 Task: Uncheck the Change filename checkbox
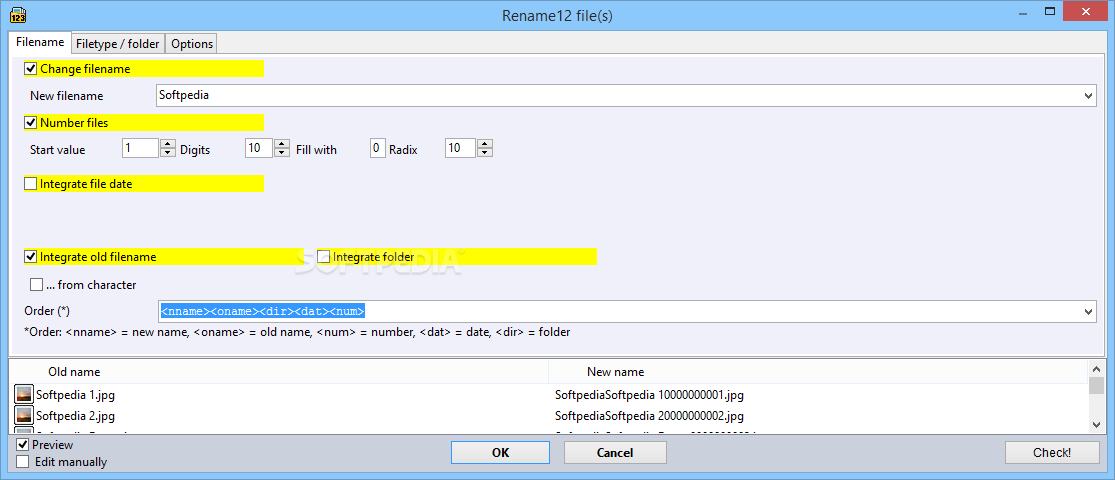[31, 69]
